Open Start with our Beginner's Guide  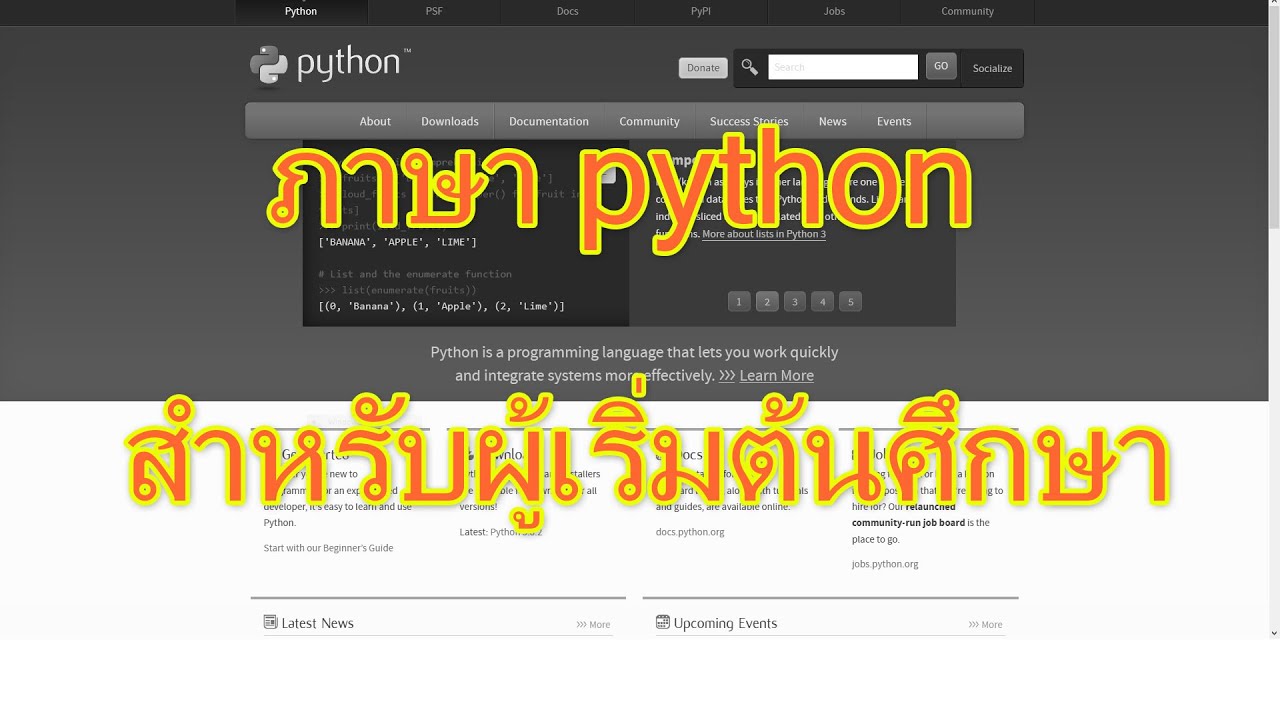tap(328, 547)
